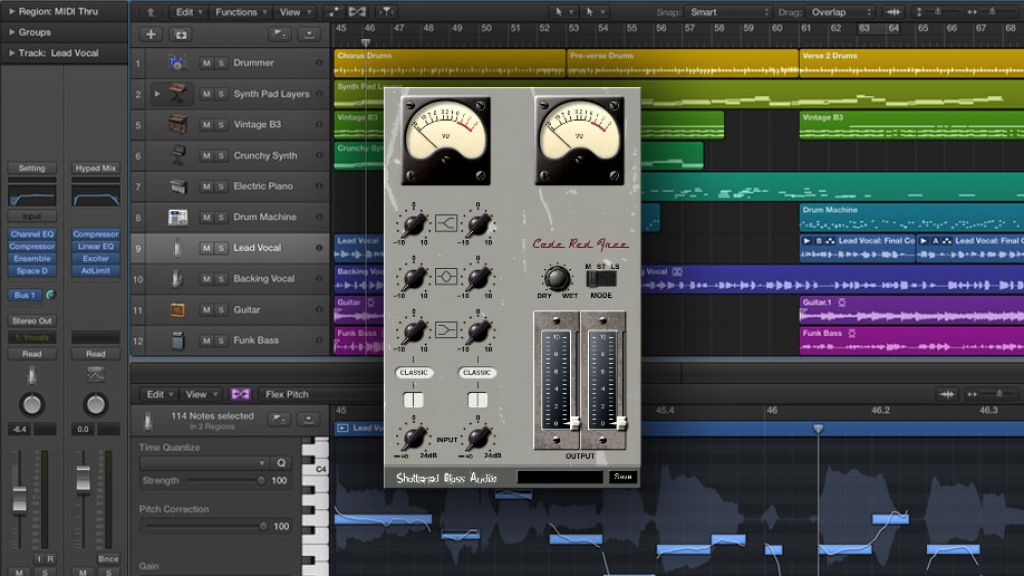Click the Linear EQ plugin slot

(x=95, y=246)
